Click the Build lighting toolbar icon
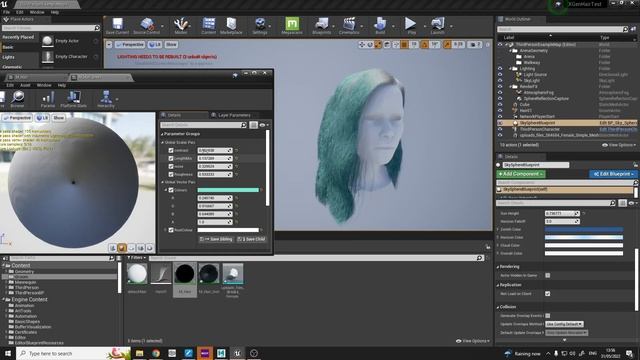640x360 pixels. coord(380,26)
